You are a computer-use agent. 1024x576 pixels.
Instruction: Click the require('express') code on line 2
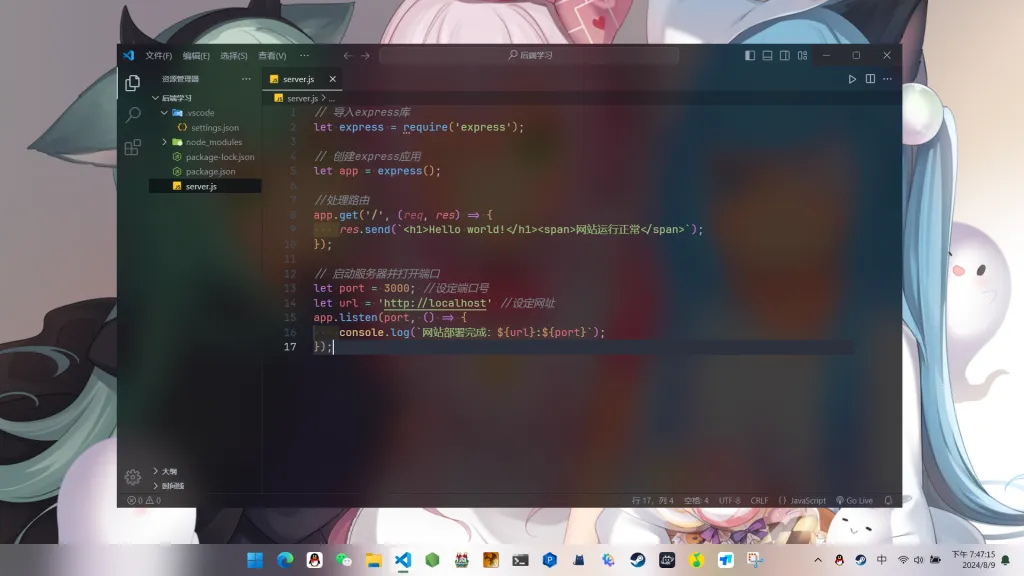click(x=460, y=127)
